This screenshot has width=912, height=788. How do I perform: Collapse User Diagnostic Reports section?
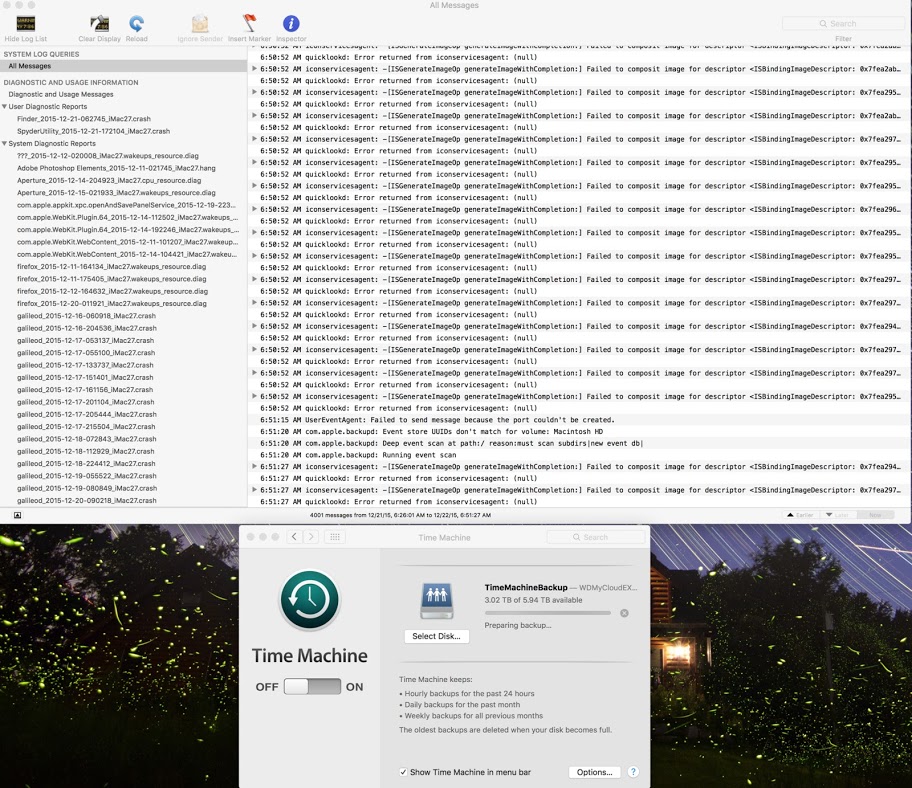tap(5, 106)
